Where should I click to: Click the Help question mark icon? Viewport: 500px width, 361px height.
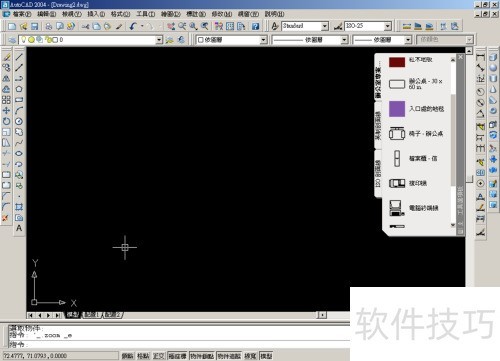[x=256, y=26]
